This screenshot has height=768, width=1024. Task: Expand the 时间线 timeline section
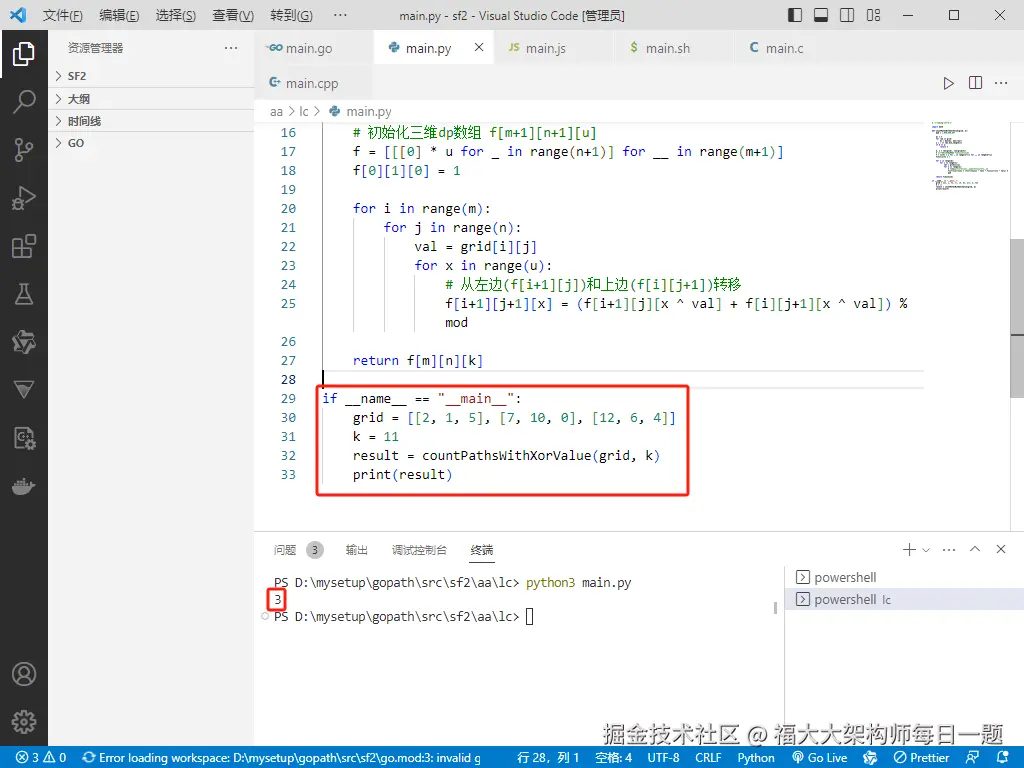click(151, 121)
